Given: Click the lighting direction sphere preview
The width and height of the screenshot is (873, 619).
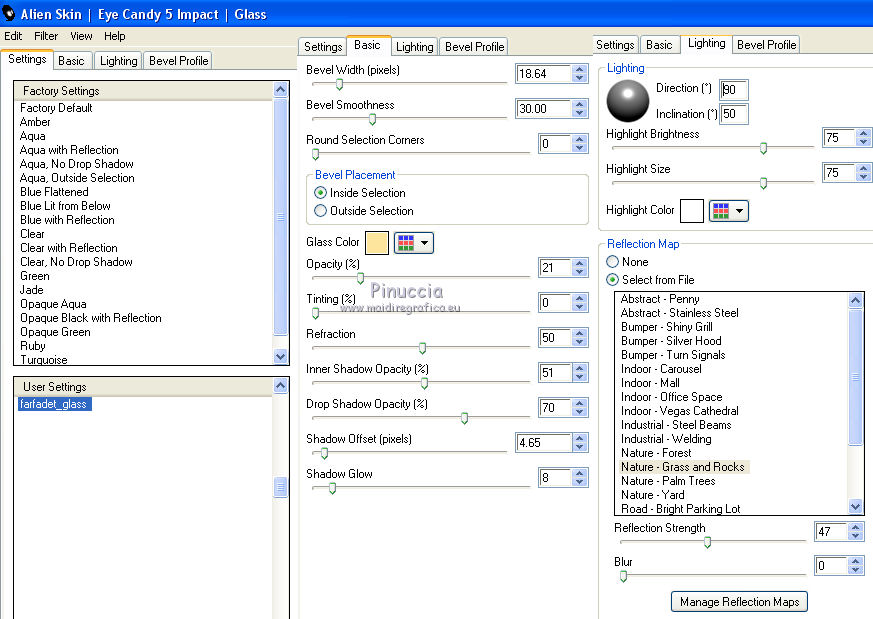Looking at the screenshot, I should 627,101.
